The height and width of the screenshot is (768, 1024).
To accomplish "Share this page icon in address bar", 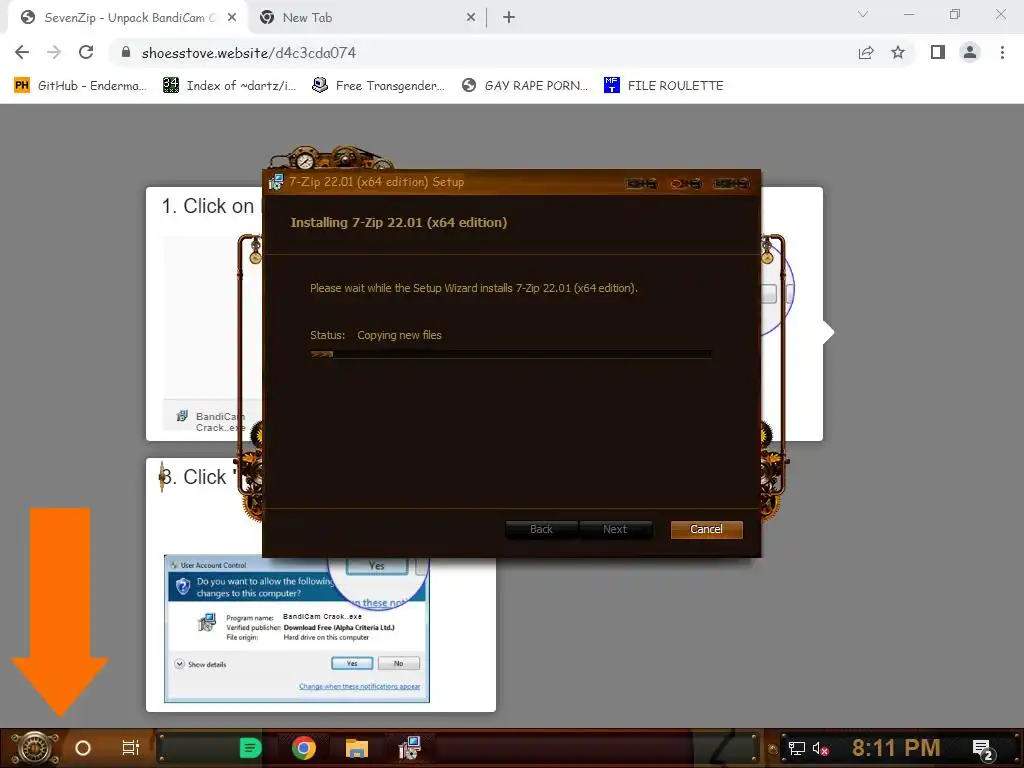I will coord(866,52).
